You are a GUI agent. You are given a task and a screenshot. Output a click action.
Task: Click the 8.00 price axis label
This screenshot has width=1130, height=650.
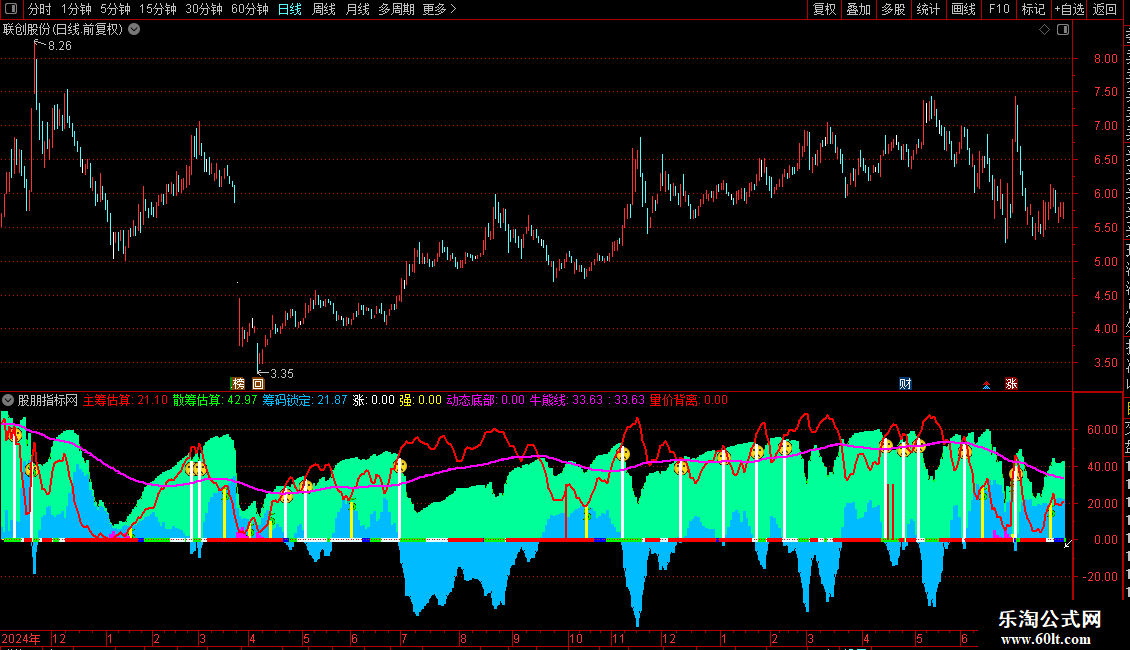coord(1105,59)
